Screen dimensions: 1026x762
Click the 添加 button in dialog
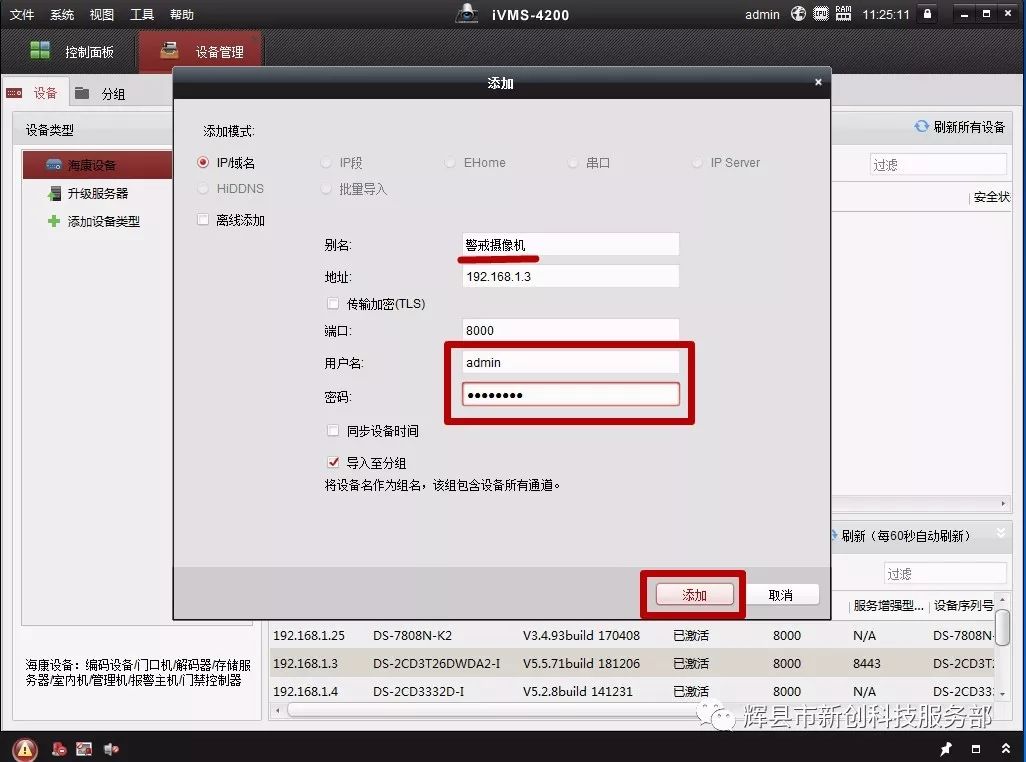(694, 595)
